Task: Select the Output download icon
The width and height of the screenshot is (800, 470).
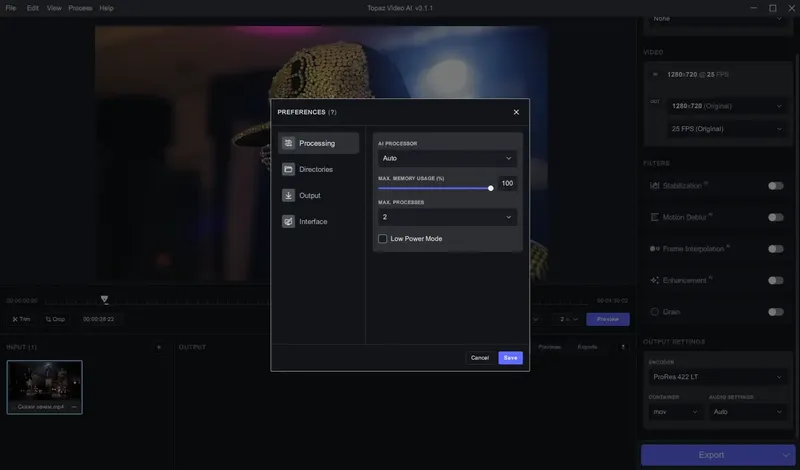Action: (288, 195)
